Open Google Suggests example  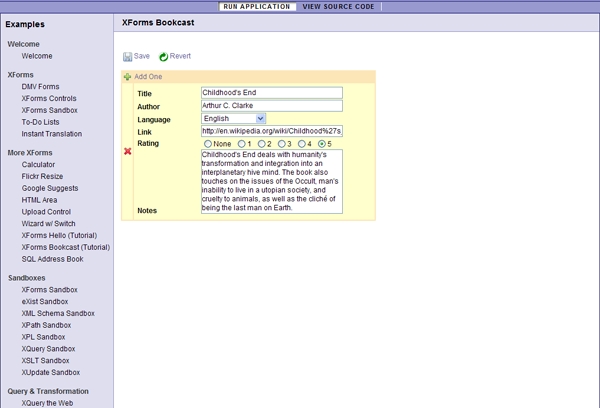[x=50, y=188]
